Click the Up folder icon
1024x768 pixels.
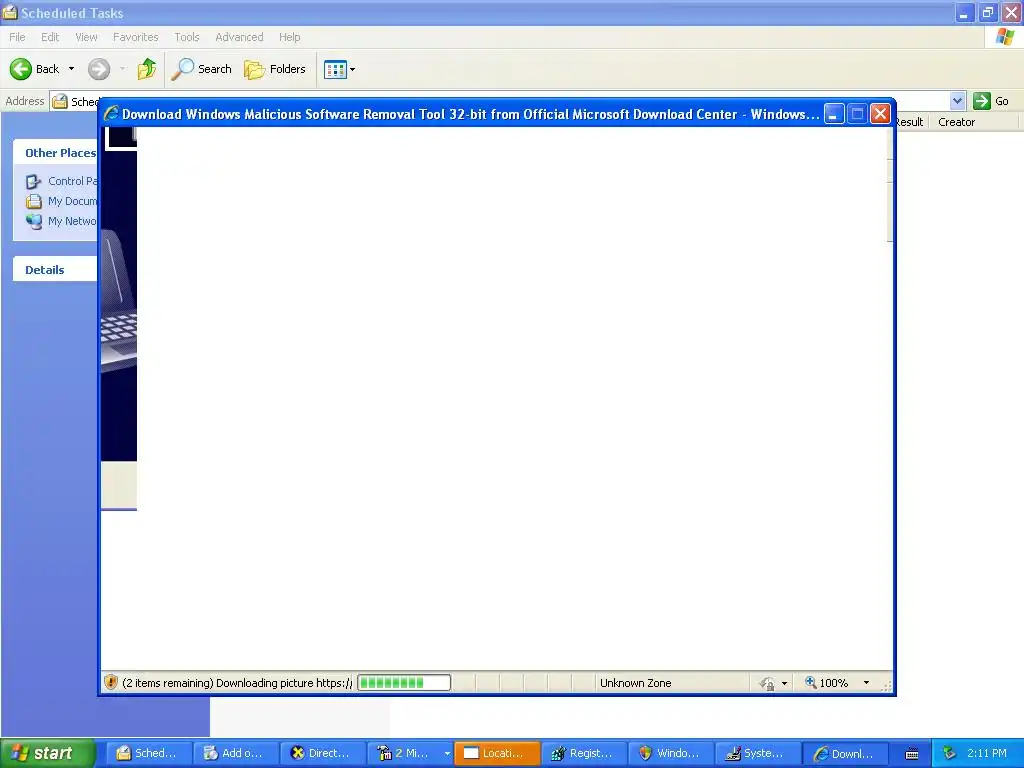147,69
